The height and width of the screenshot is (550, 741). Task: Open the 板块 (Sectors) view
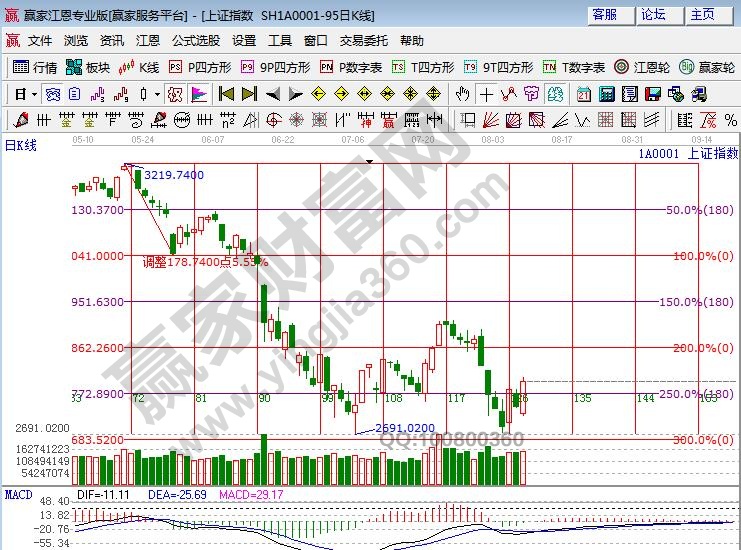coord(88,67)
